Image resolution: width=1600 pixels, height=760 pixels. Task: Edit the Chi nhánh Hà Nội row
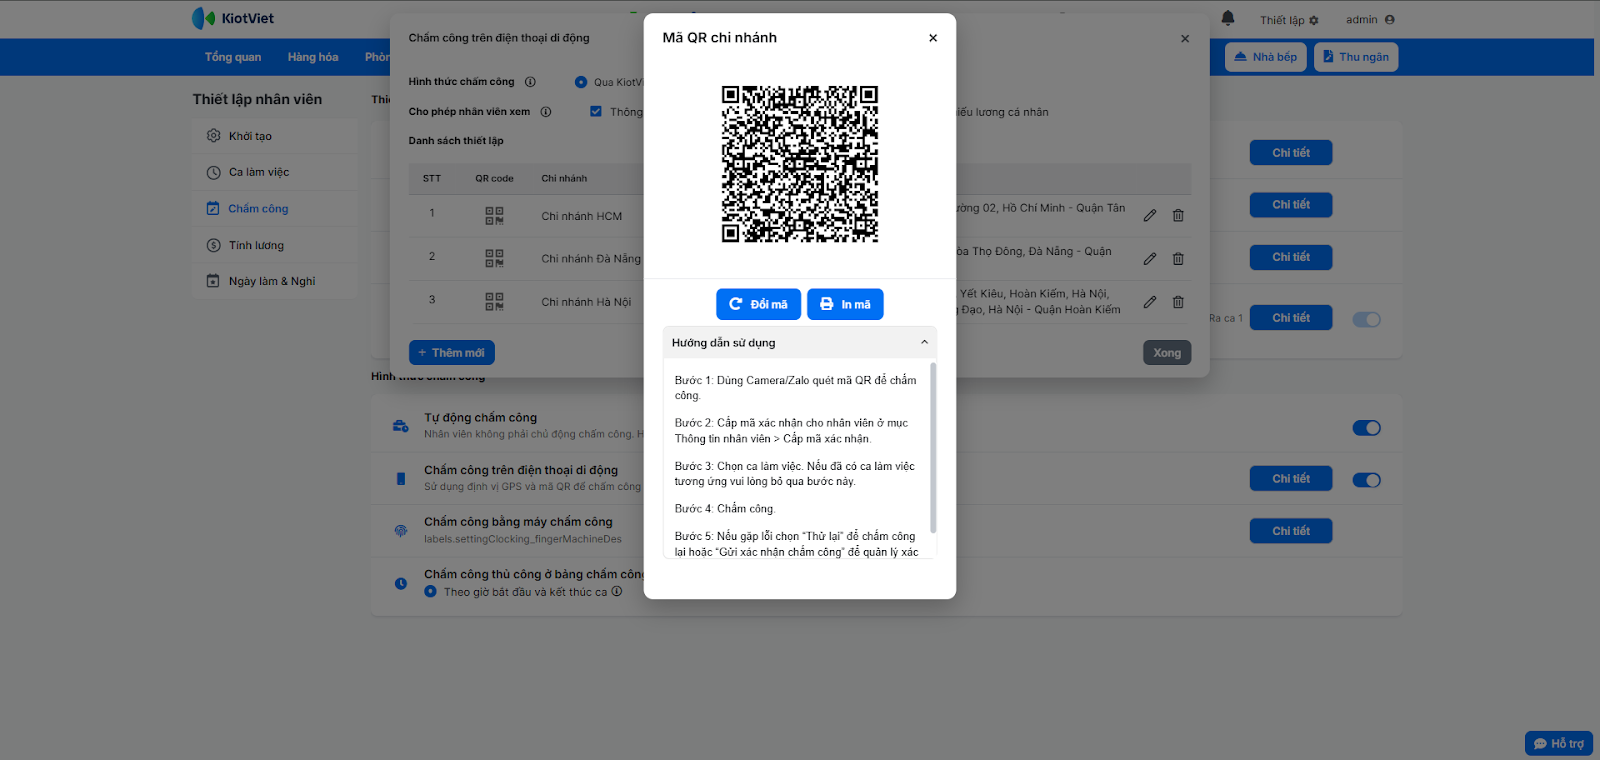coord(1150,302)
